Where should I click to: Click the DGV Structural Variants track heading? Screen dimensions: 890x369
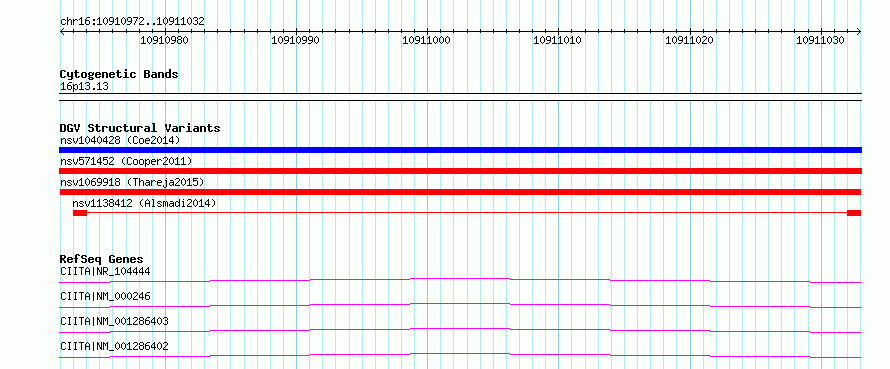click(140, 128)
